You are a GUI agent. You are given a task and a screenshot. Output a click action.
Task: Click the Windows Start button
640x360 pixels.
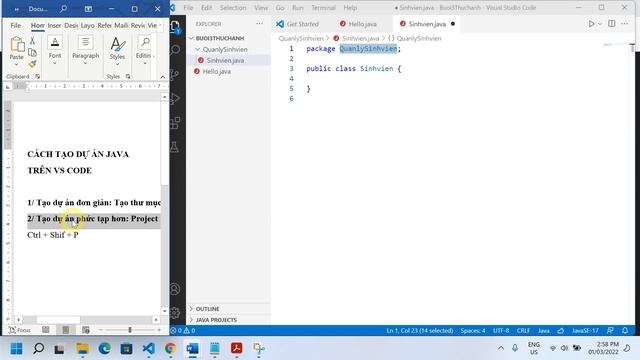17,348
